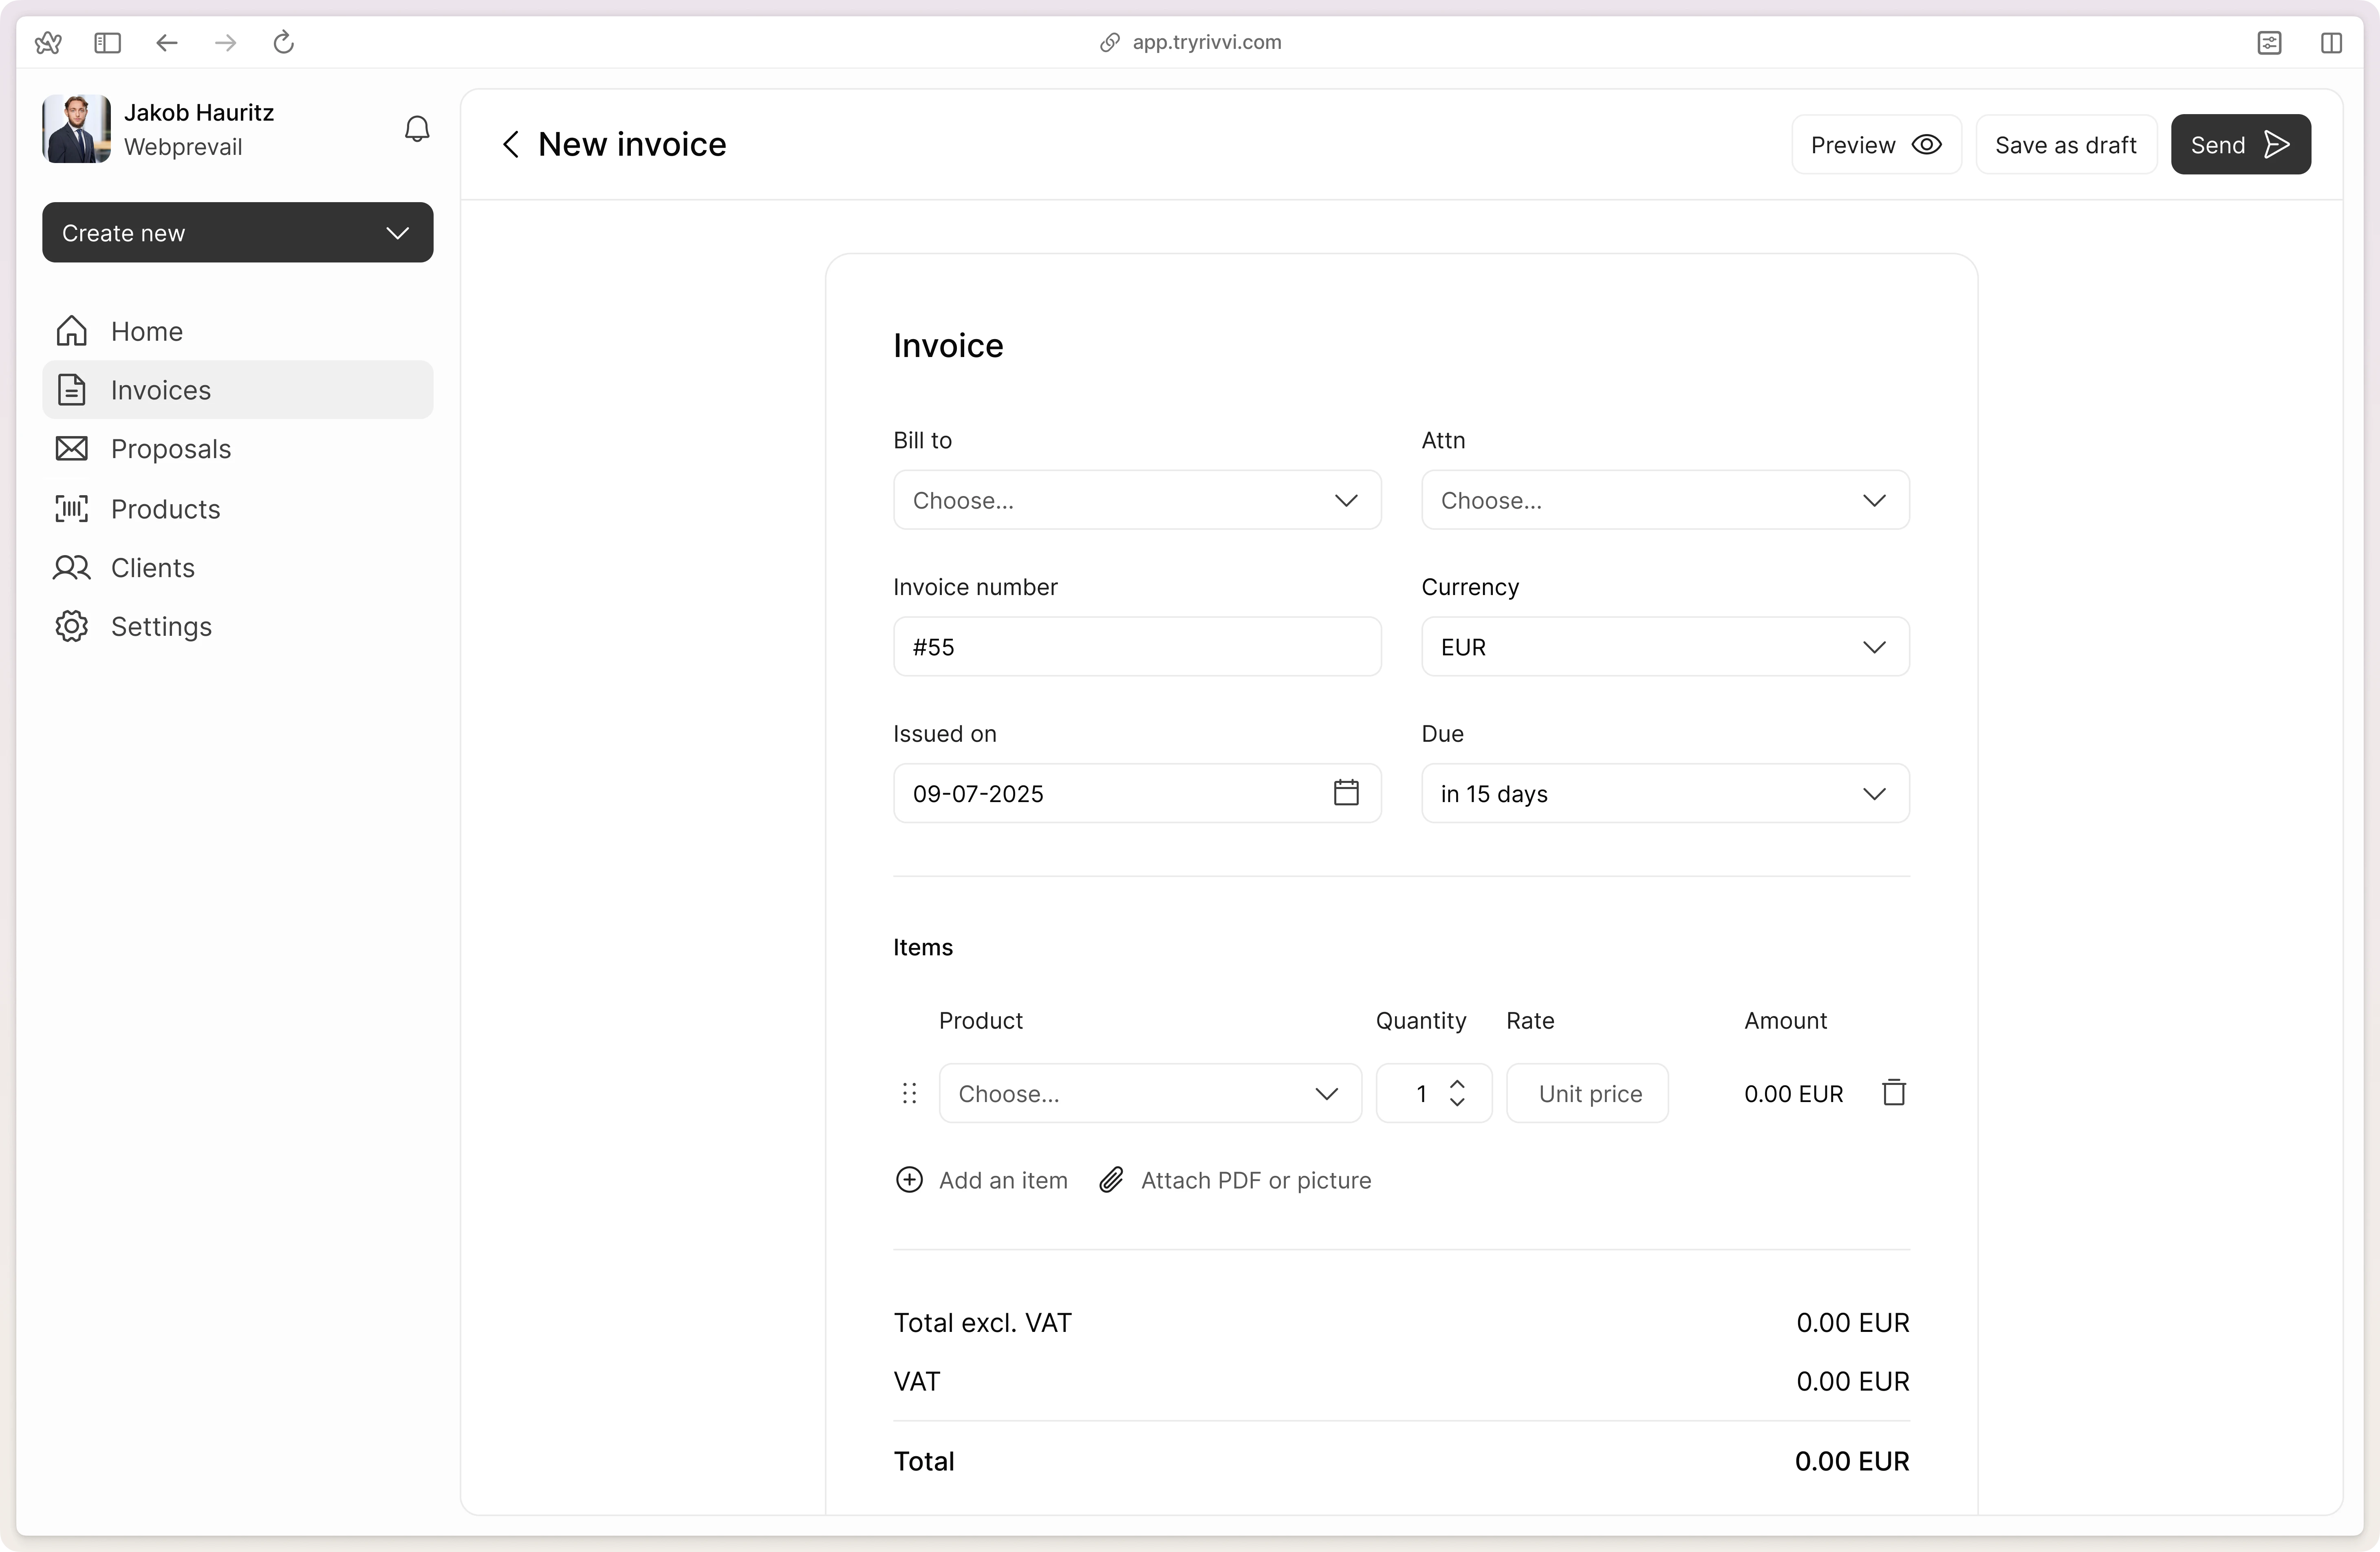2380x1552 pixels.
Task: Grab the drag handle of the item row
Action: (909, 1093)
